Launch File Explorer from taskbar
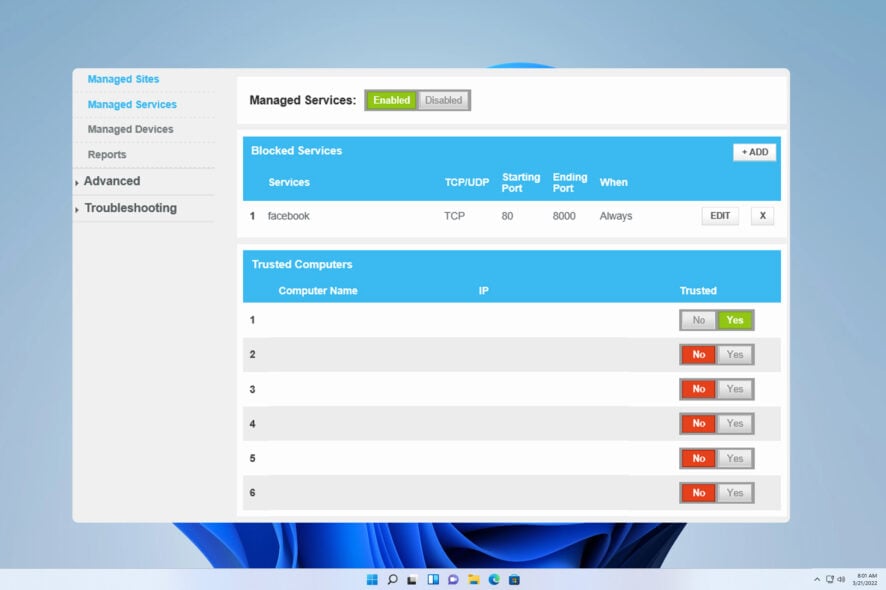This screenshot has width=886, height=590. [x=474, y=579]
